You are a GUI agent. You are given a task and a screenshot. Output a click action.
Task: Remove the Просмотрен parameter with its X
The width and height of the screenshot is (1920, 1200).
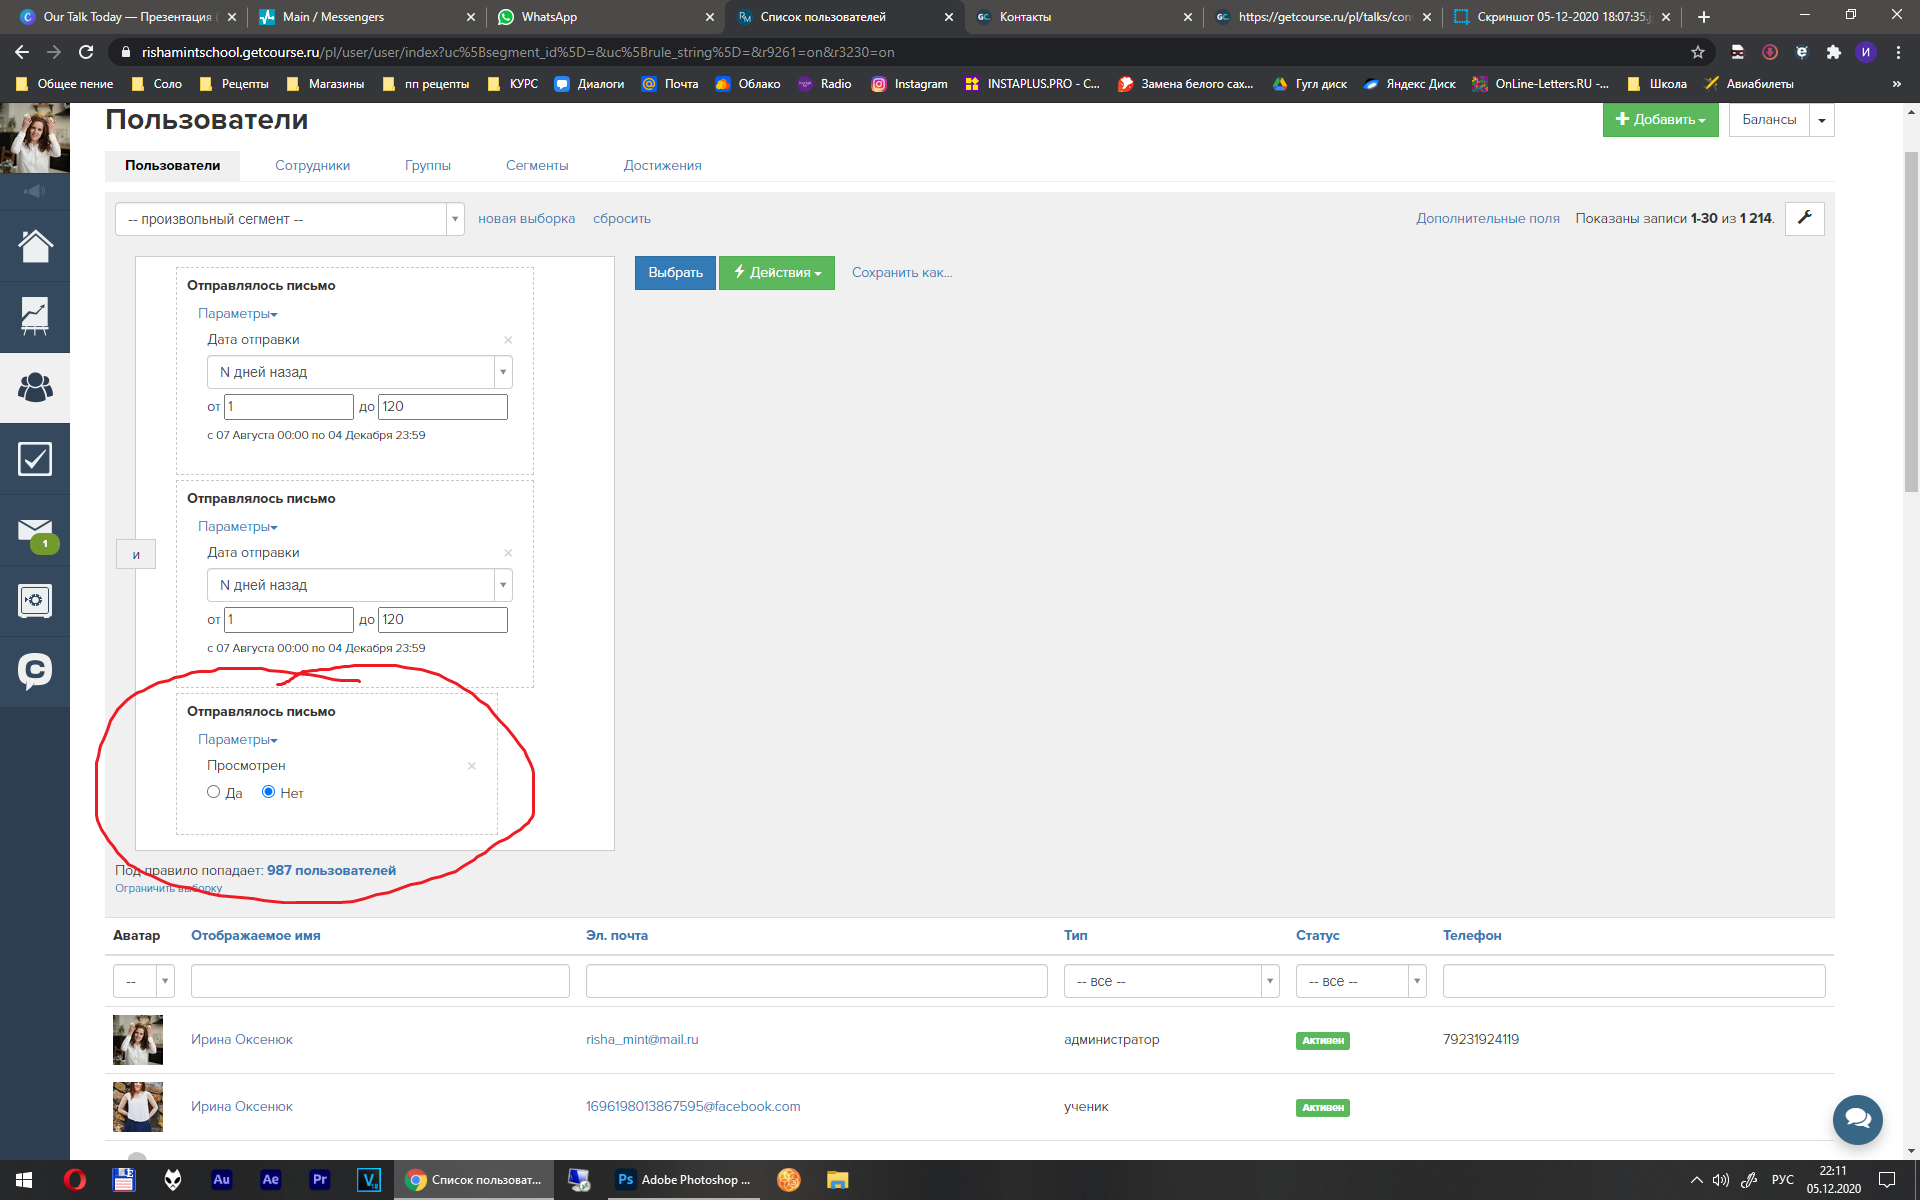[x=472, y=766]
